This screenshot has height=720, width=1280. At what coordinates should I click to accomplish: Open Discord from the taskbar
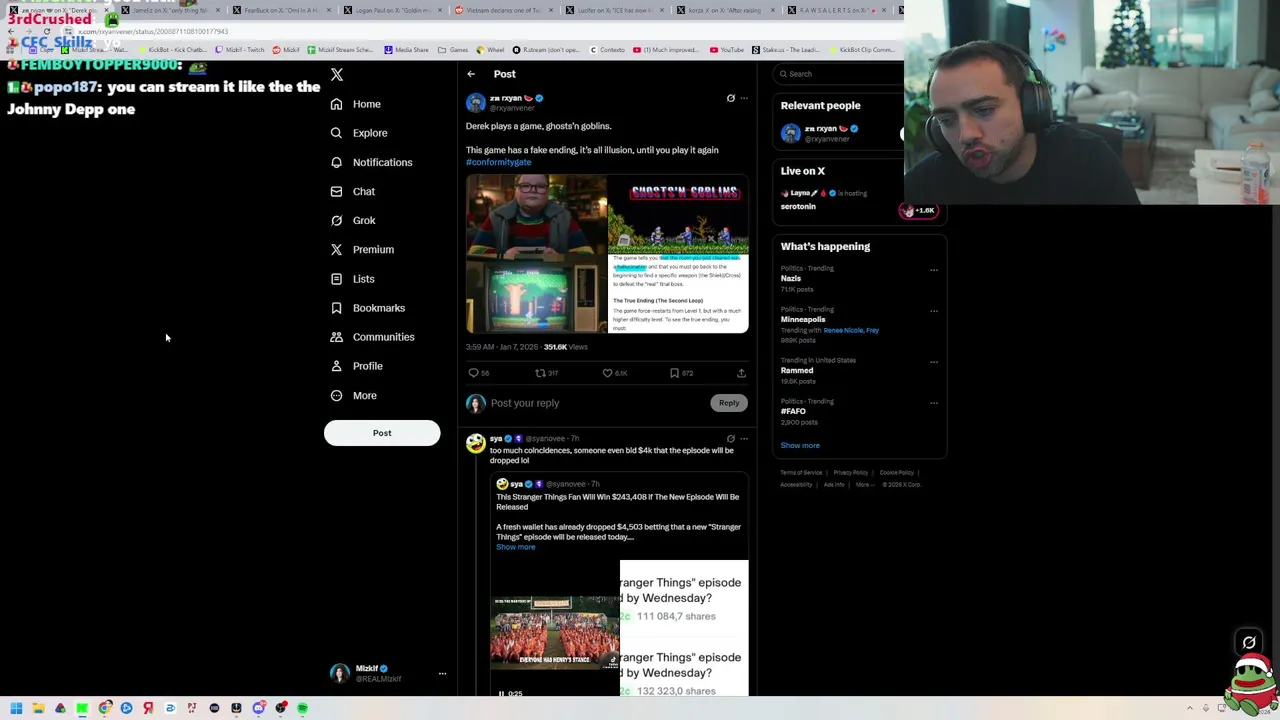tap(258, 708)
